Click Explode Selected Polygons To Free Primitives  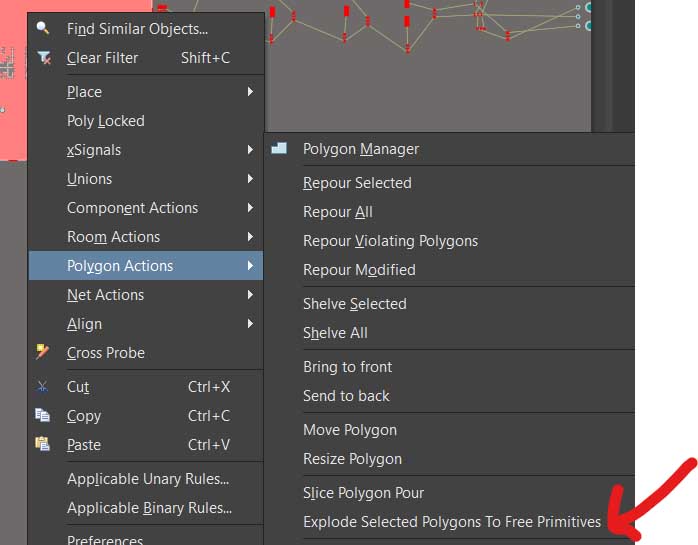pos(452,522)
